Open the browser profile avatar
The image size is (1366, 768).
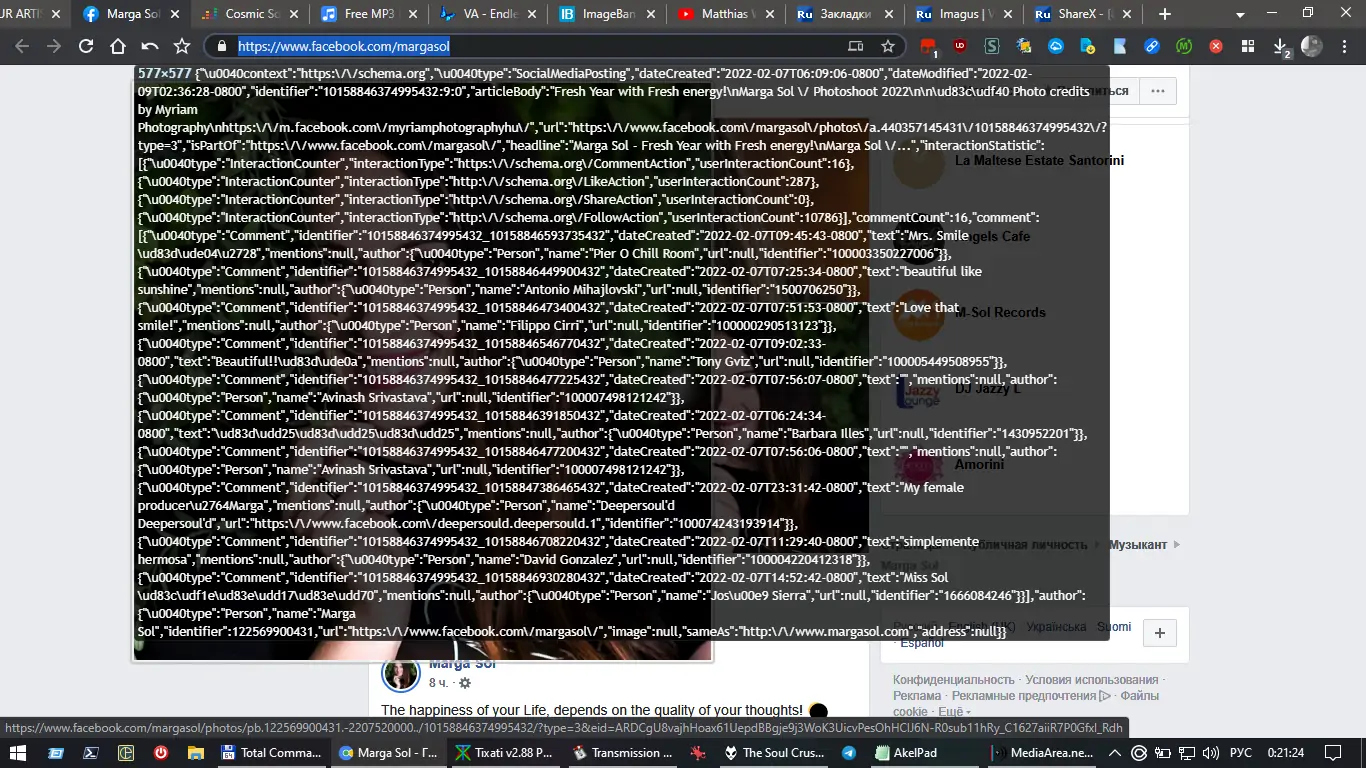pyautogui.click(x=1312, y=46)
